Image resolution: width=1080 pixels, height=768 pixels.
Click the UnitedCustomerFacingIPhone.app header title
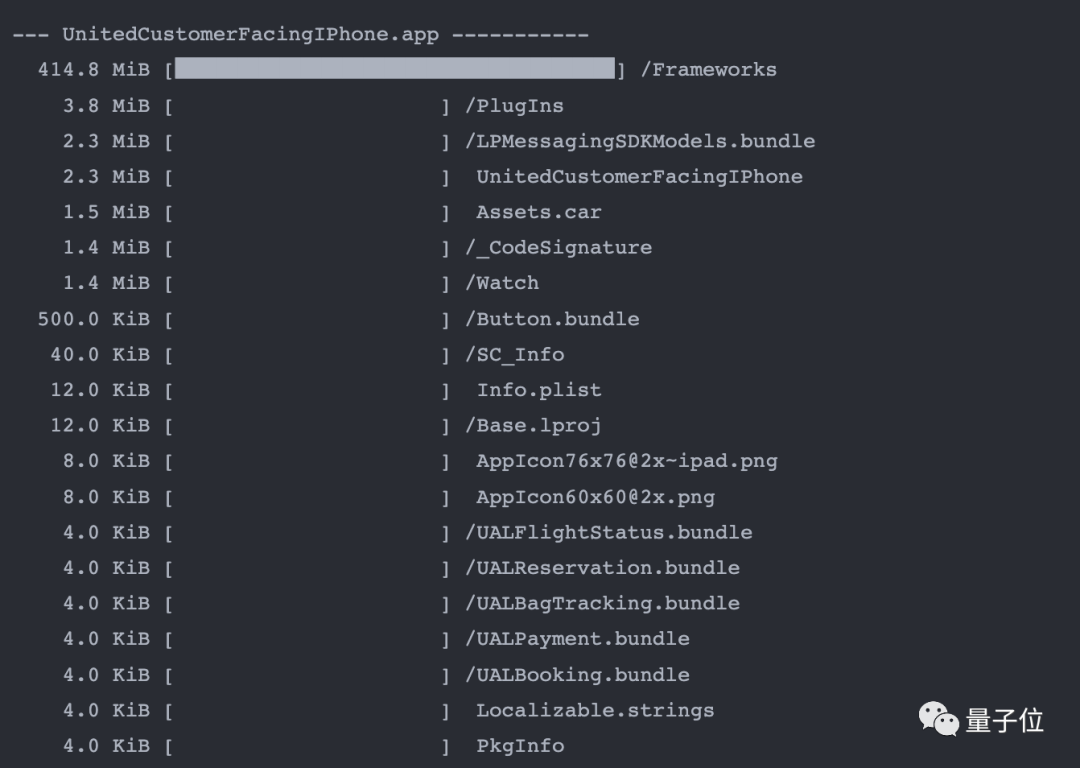(250, 35)
